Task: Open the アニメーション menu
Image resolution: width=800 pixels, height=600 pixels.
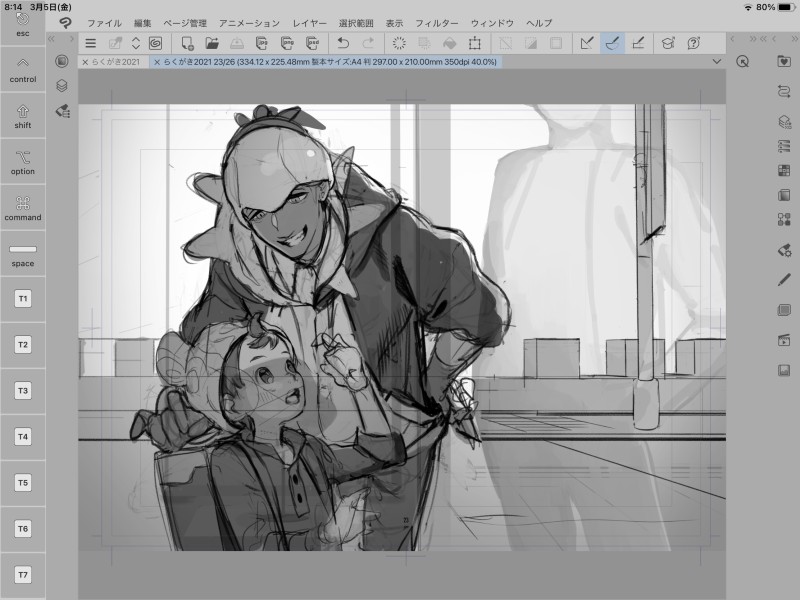Action: (249, 23)
